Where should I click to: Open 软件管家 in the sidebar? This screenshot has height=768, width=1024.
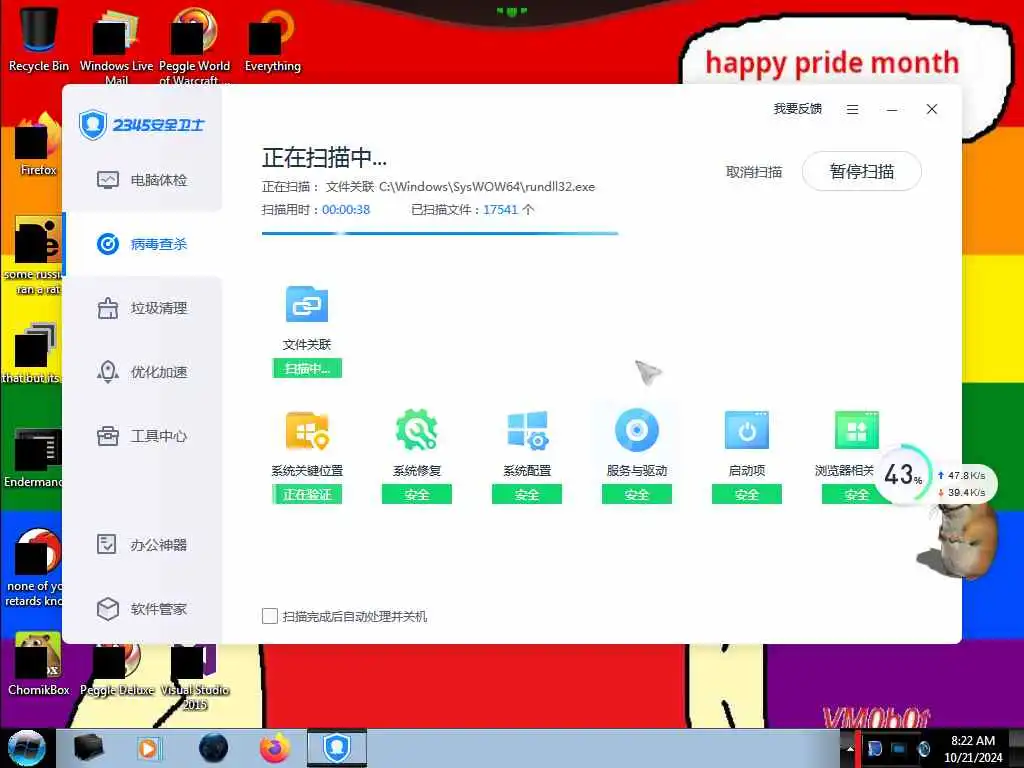click(x=142, y=609)
